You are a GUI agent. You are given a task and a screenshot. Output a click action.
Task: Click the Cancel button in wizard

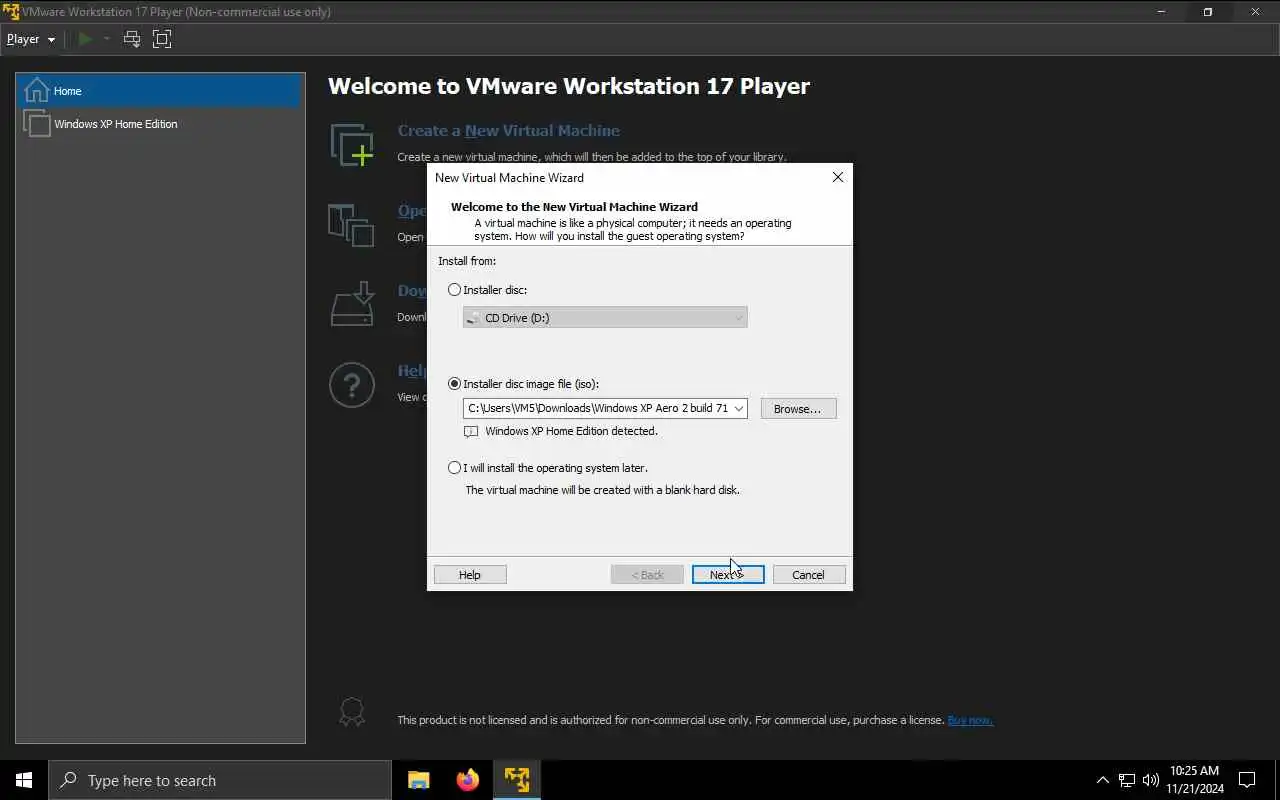[x=808, y=575]
